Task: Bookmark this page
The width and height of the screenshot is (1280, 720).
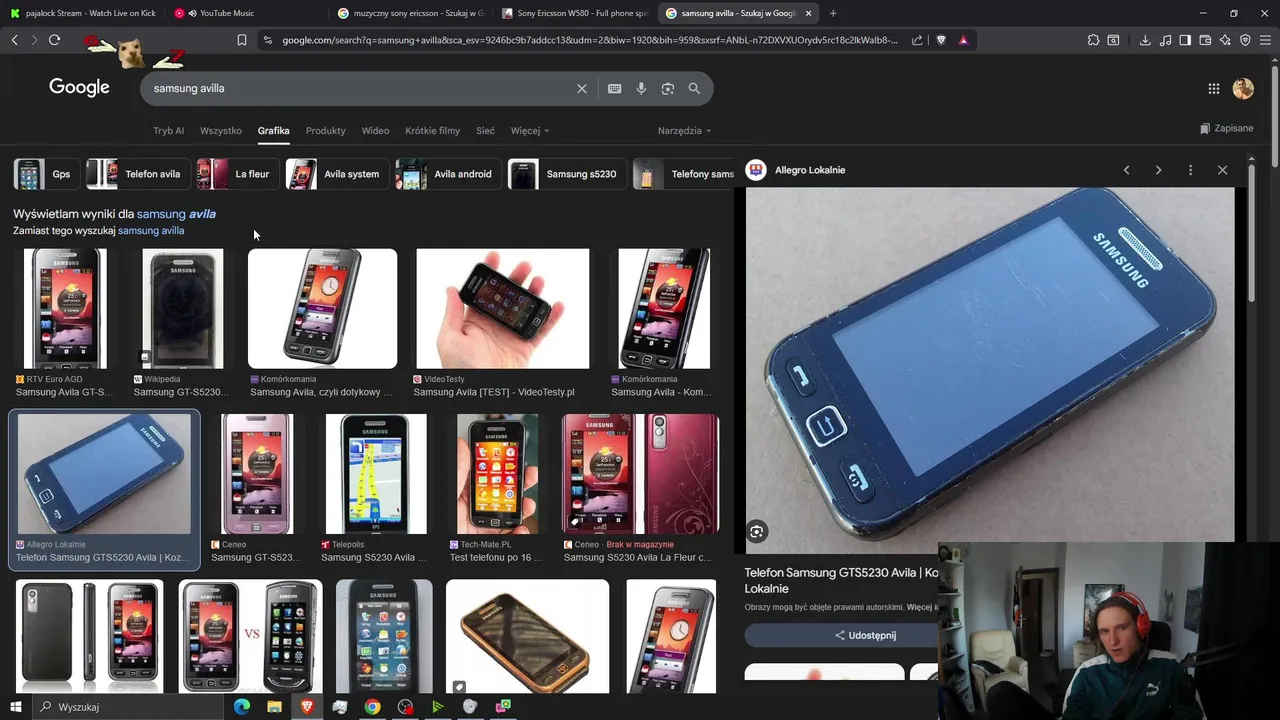Action: click(x=242, y=40)
